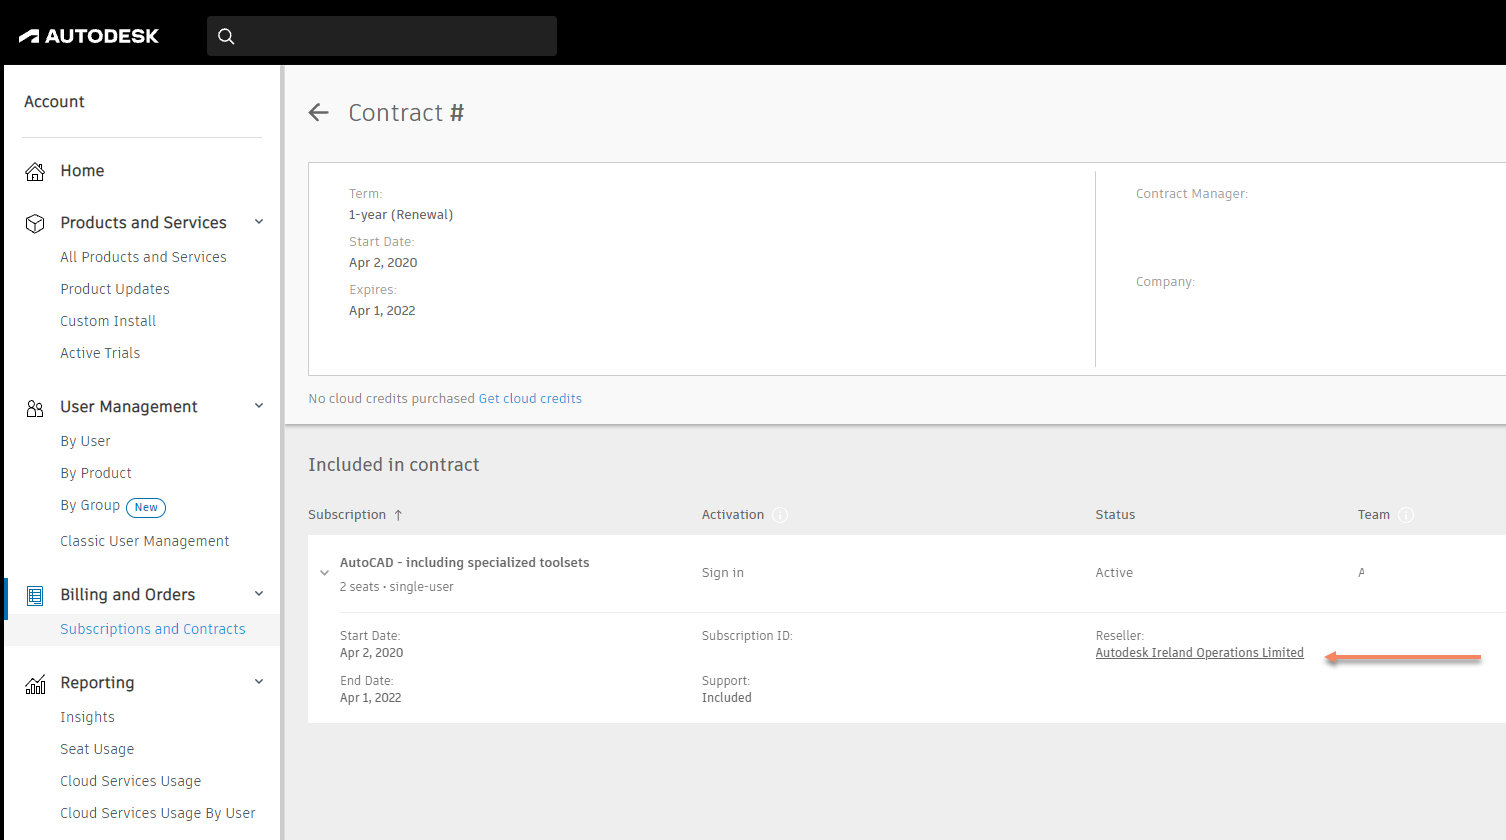The height and width of the screenshot is (840, 1506).
Task: Click the back arrow next to Contract
Action: [x=318, y=112]
